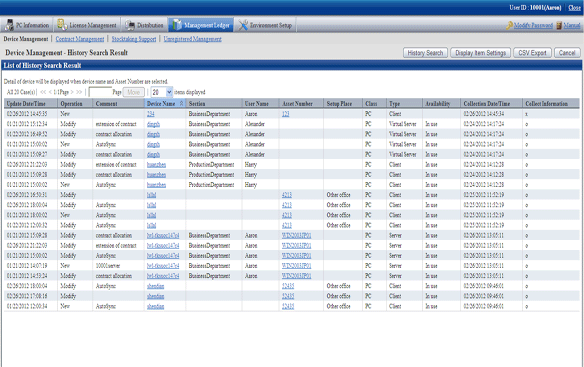Click the CSV Export button
This screenshot has width=584, height=367.
[x=532, y=53]
